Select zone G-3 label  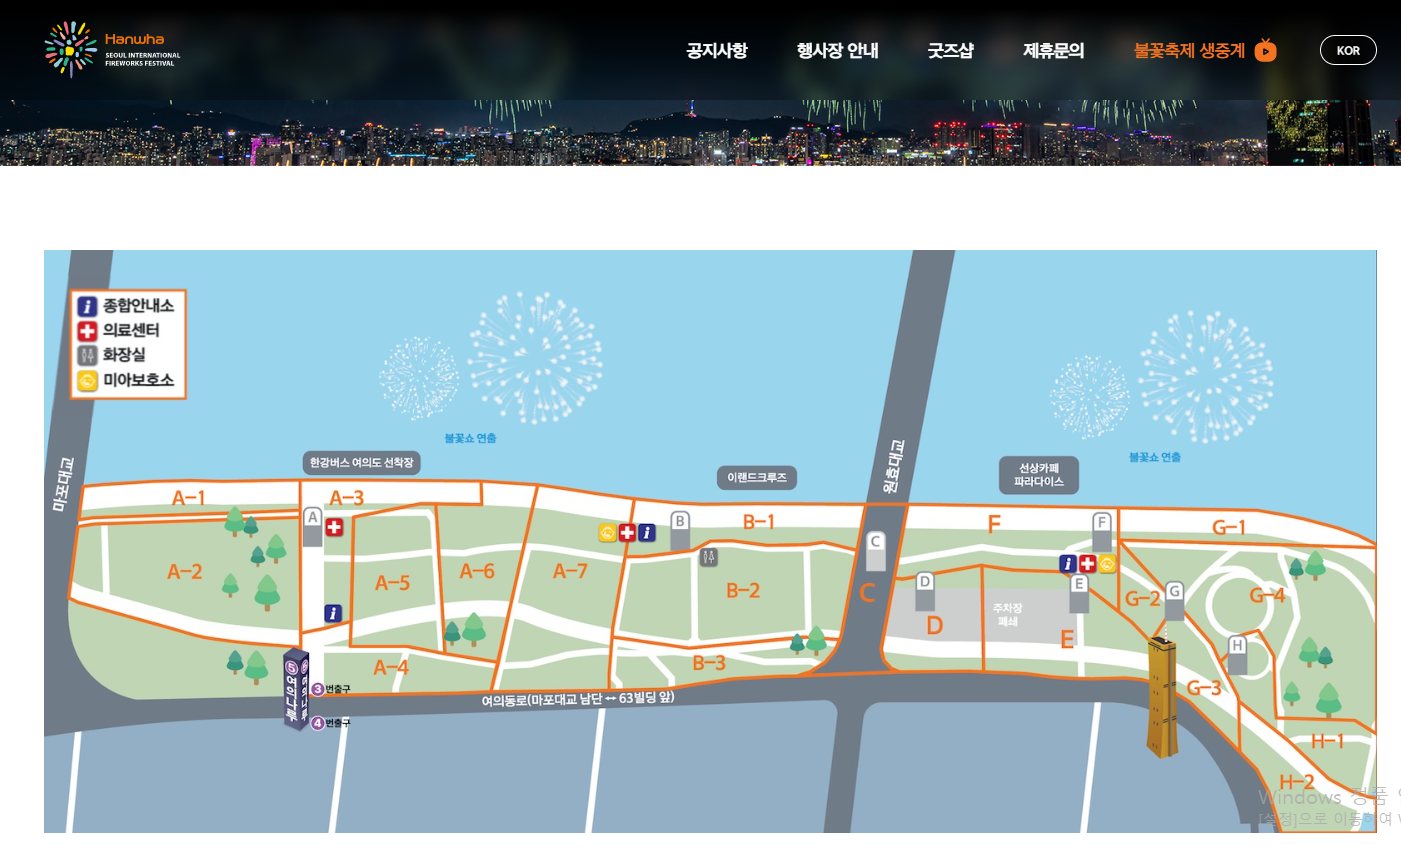[1204, 687]
